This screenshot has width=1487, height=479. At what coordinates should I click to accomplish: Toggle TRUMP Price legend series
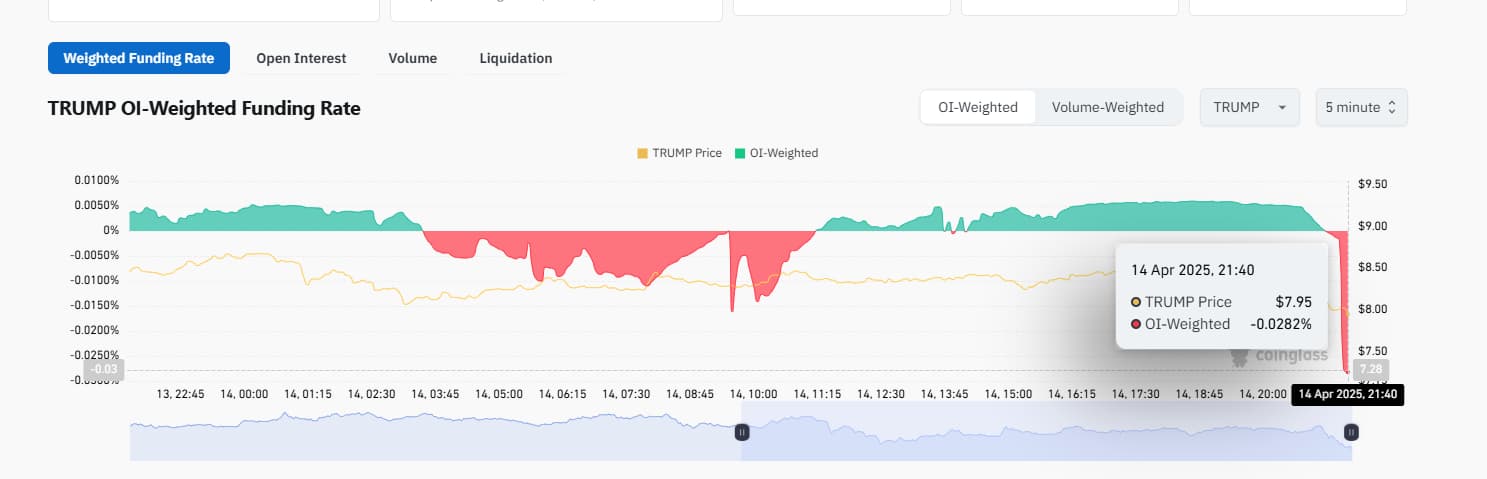coord(679,153)
